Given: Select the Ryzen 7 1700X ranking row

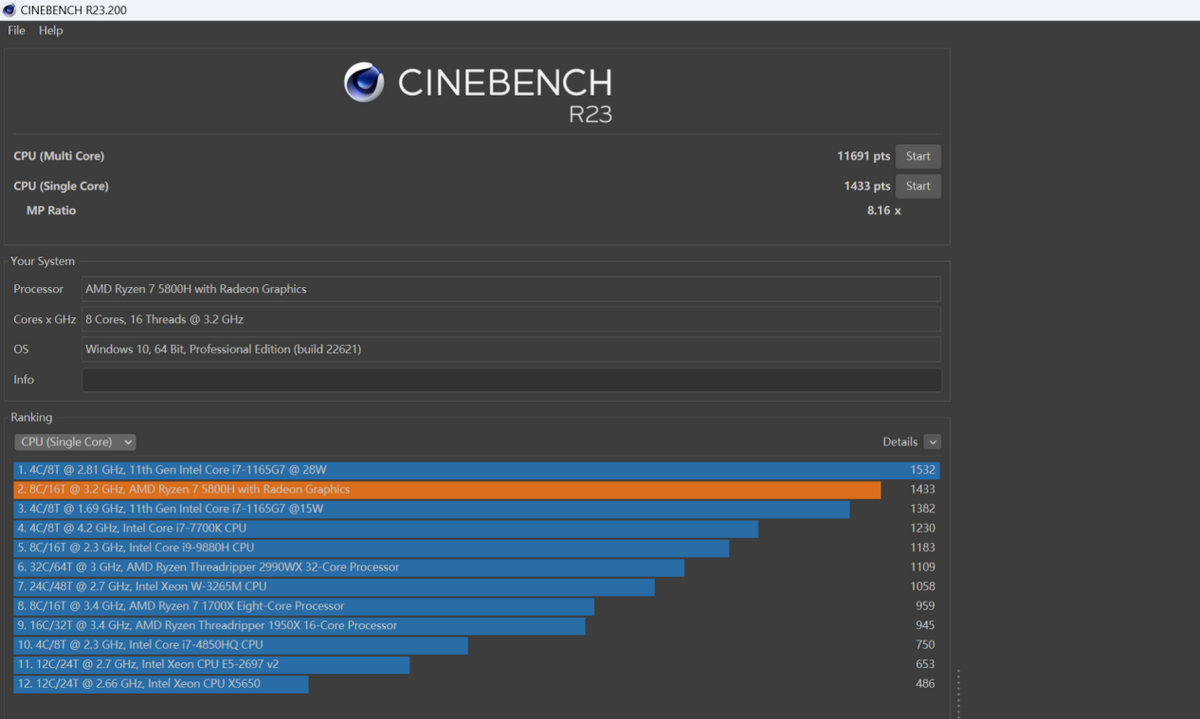Looking at the screenshot, I should pos(477,606).
